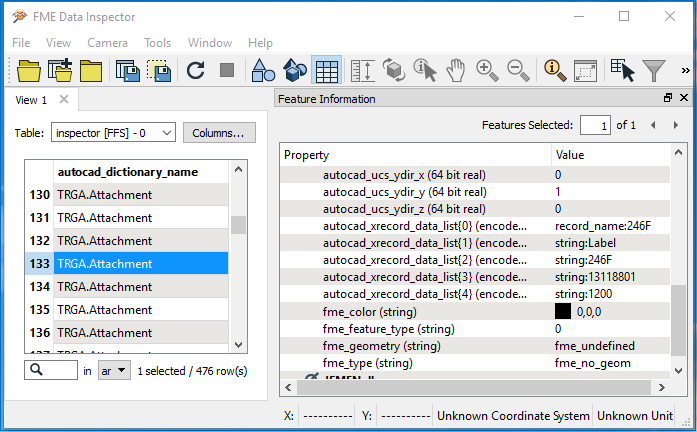Click the fme_geometry (string) property
This screenshot has height=432, width=697.
click(x=382, y=346)
